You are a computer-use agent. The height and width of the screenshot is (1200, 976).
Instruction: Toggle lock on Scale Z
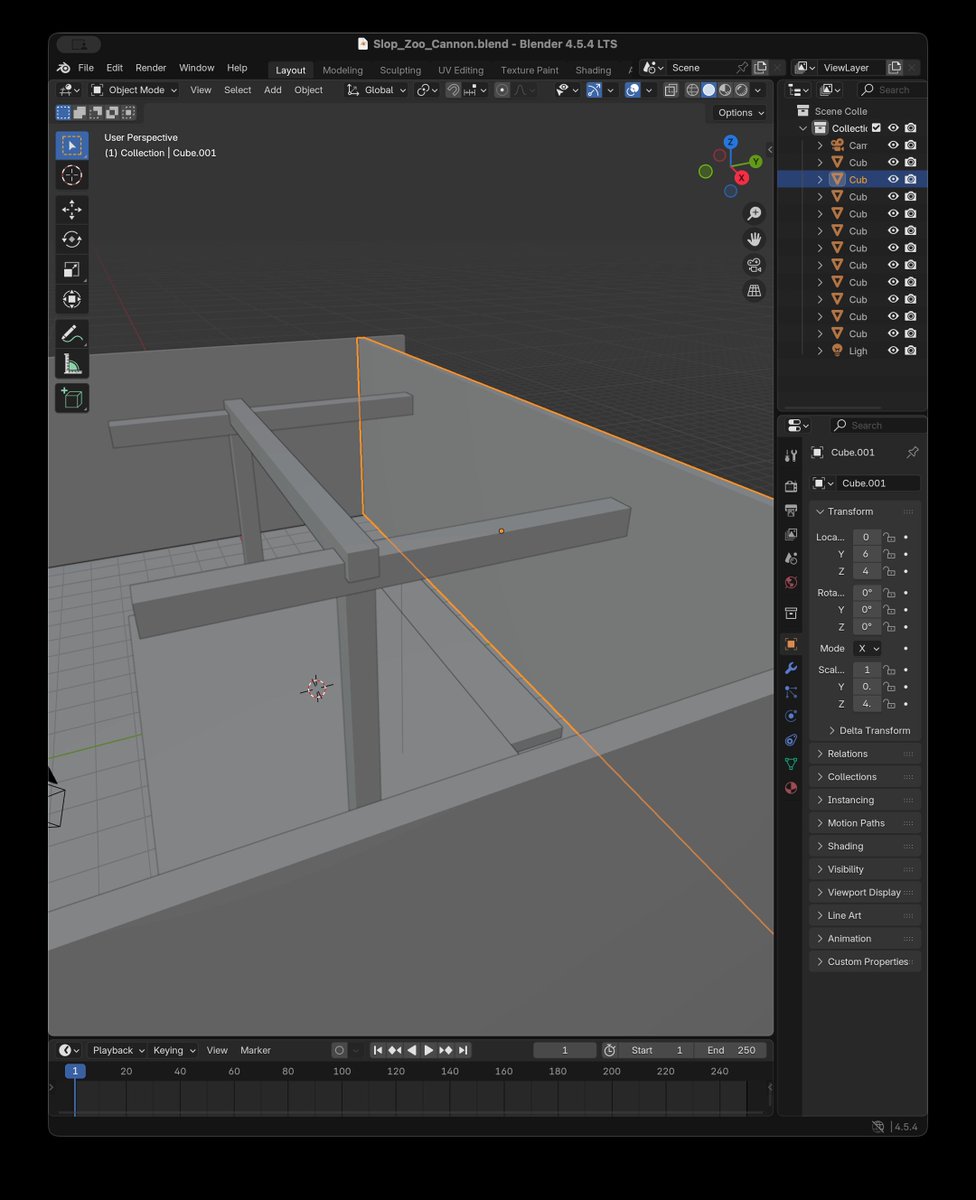[x=889, y=704]
